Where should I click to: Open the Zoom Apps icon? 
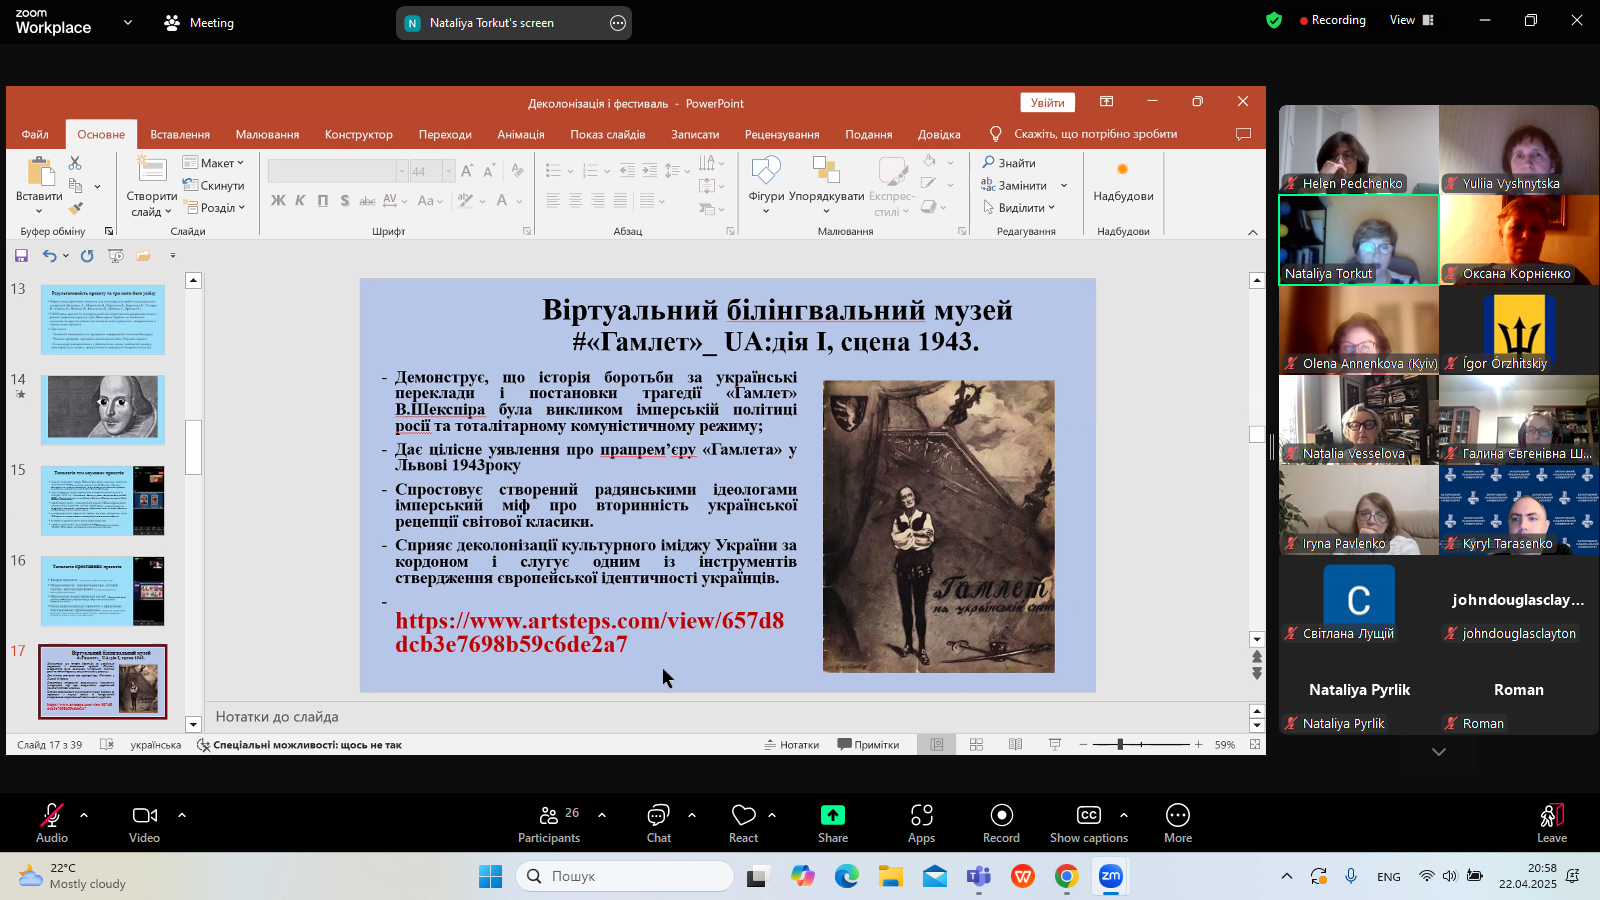921,823
